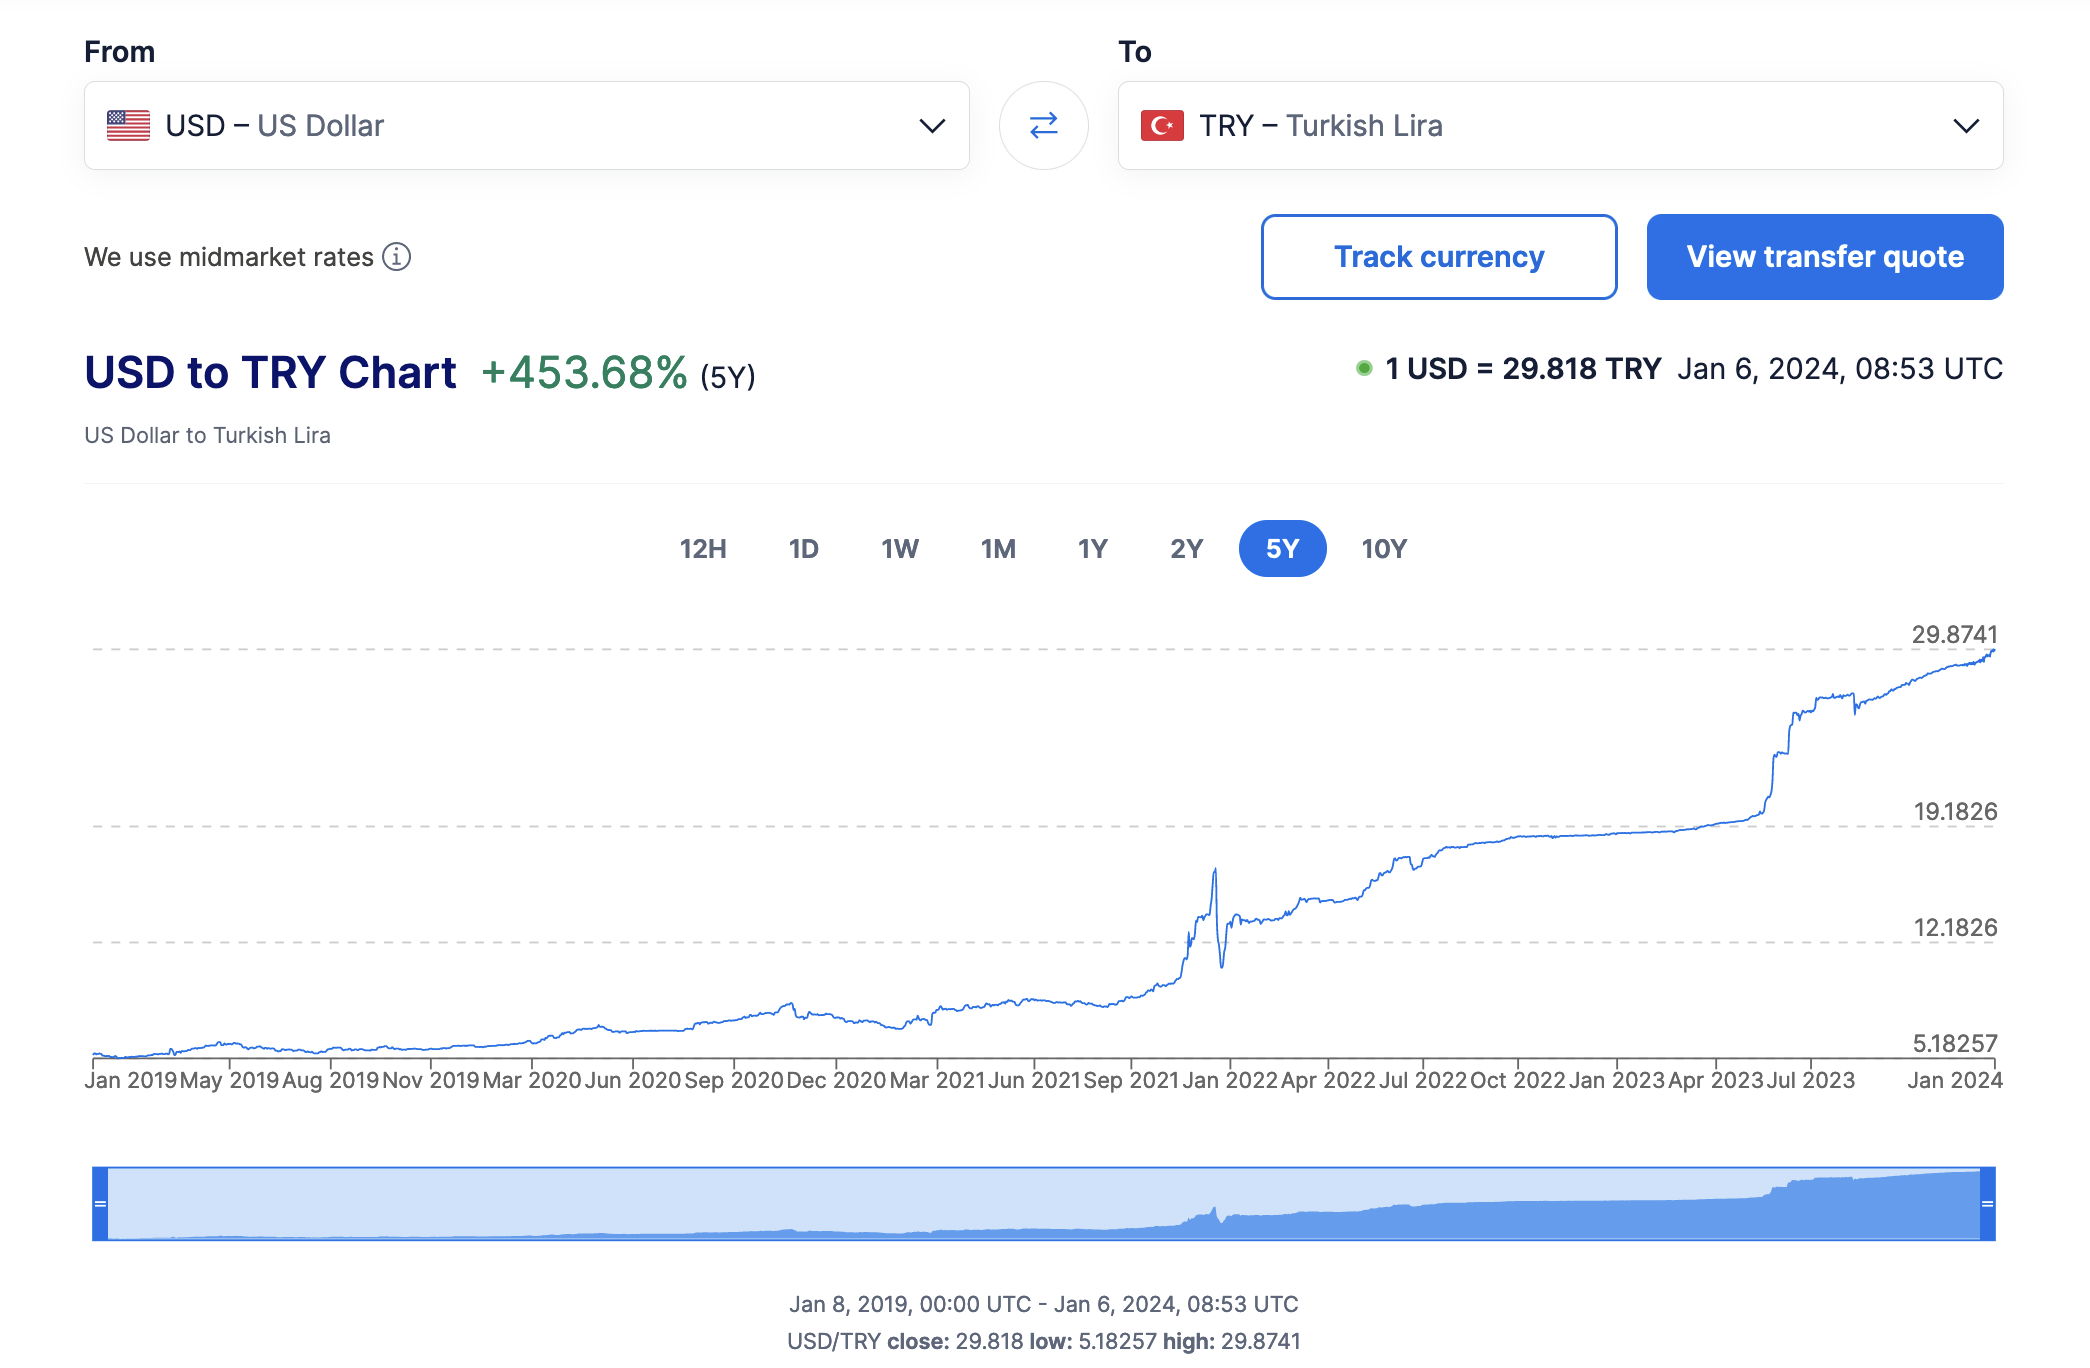Click the US flag icon
The image size is (2090, 1368).
(128, 125)
